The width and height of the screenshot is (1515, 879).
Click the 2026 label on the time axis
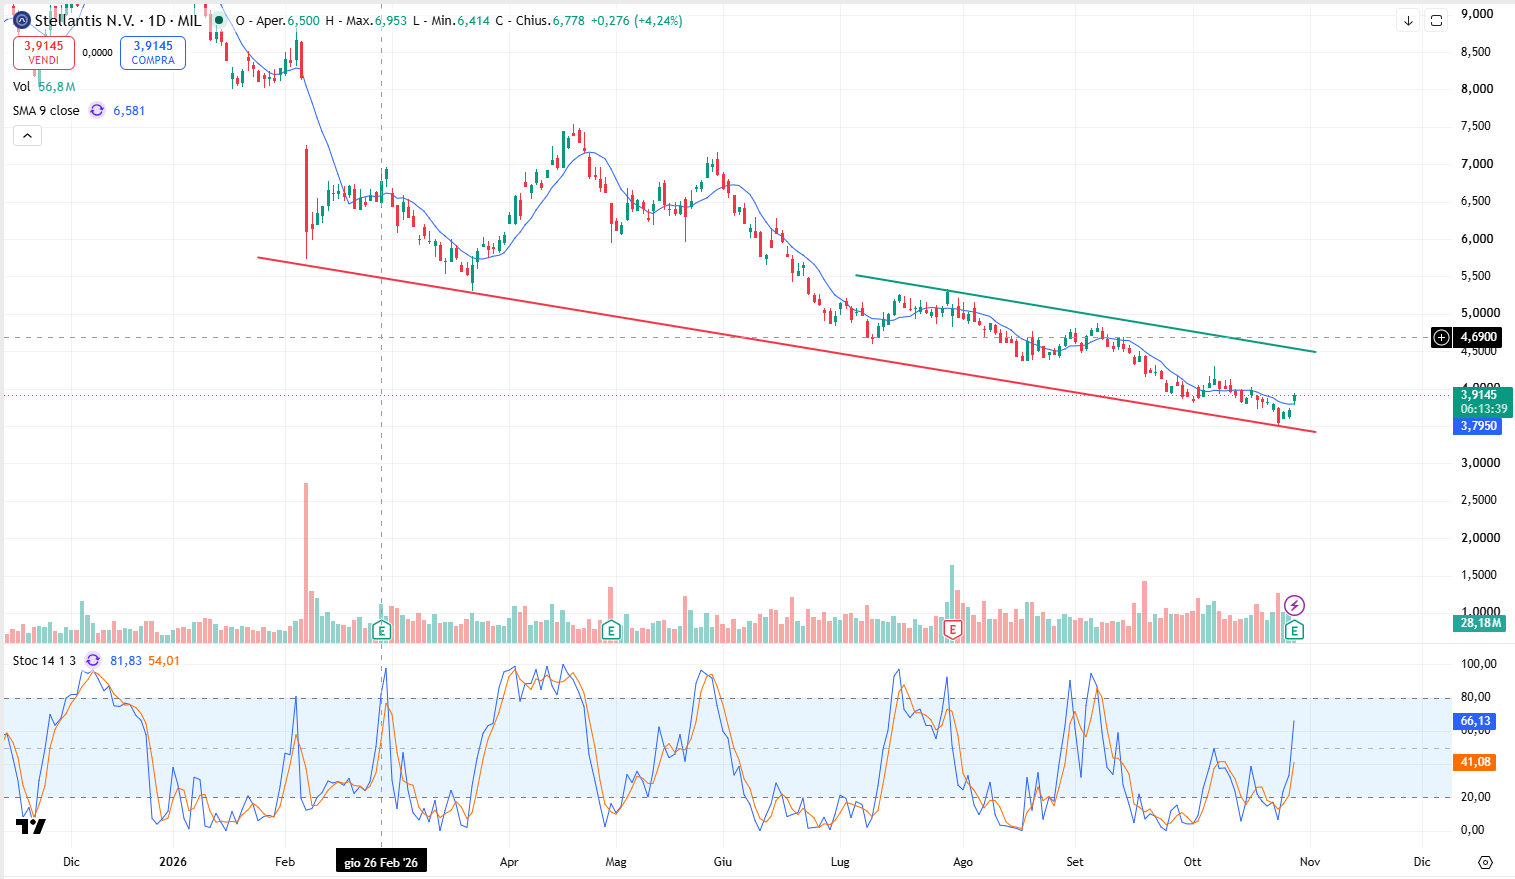(173, 861)
